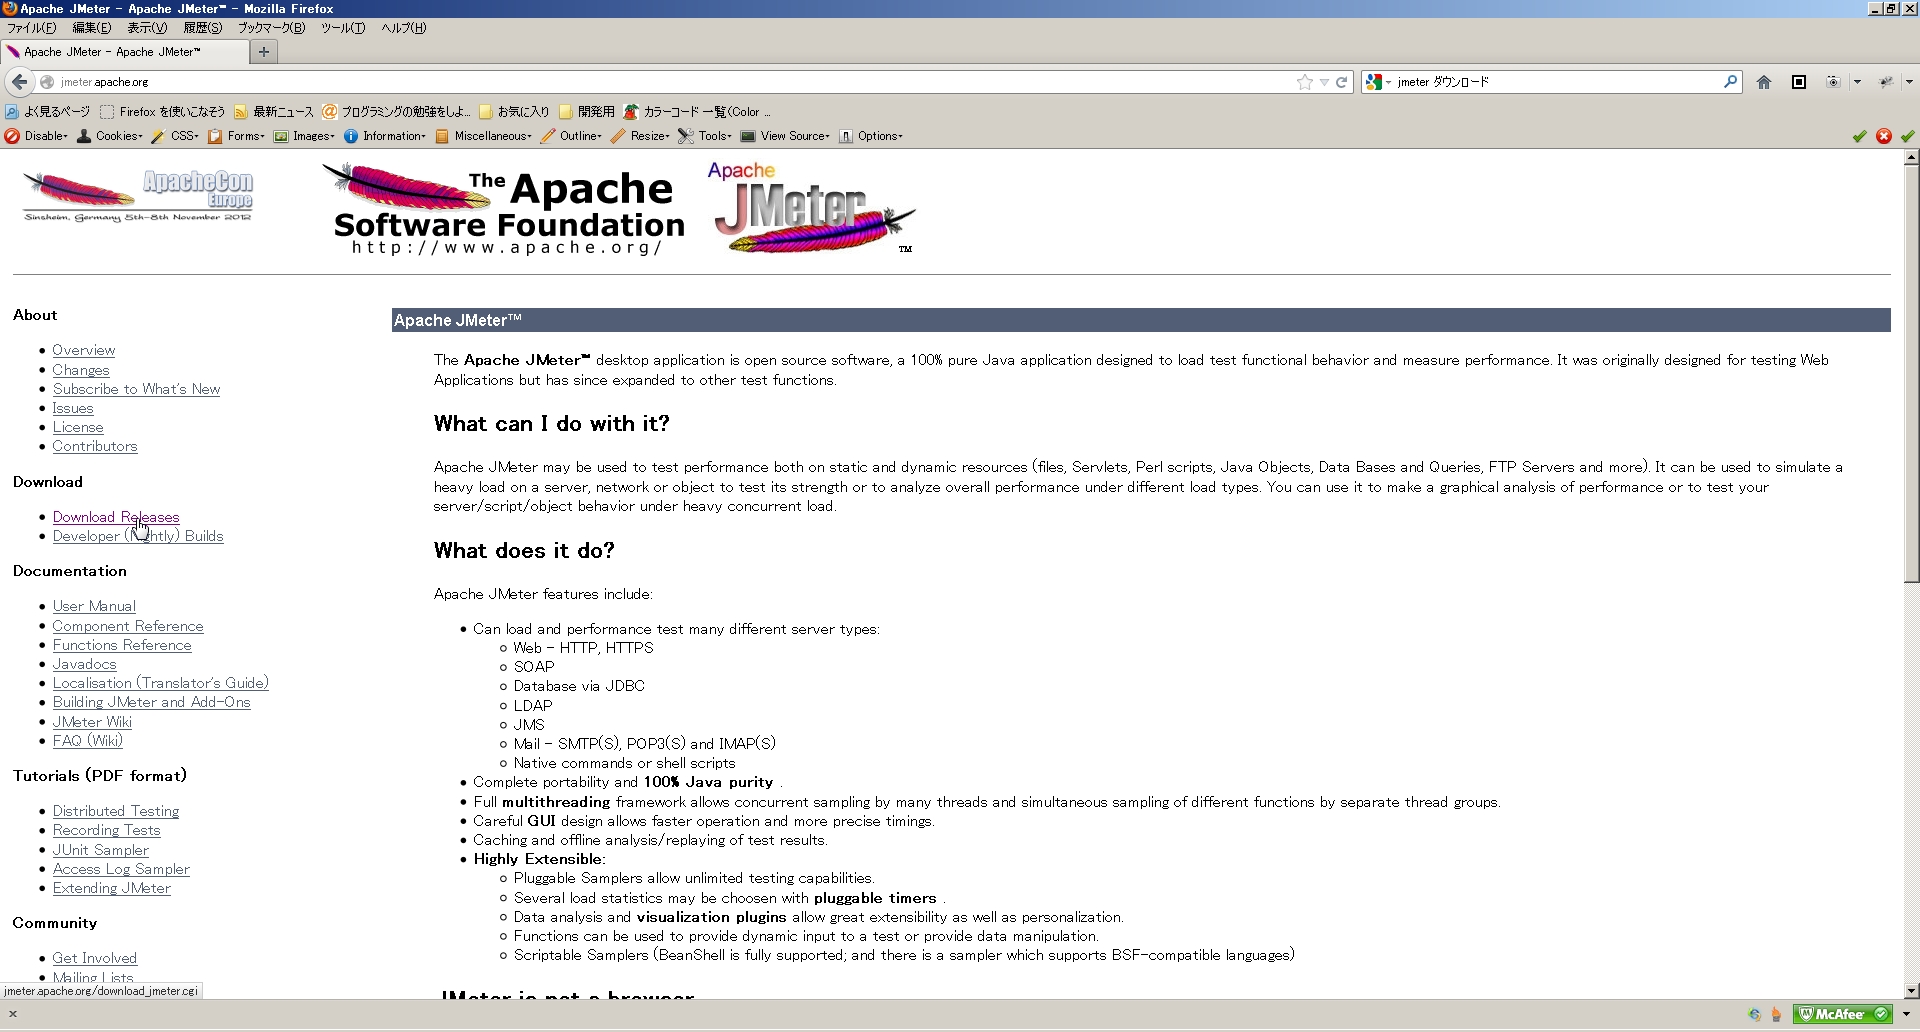Bookmark this page with the star icon
Image resolution: width=1920 pixels, height=1032 pixels.
1305,82
